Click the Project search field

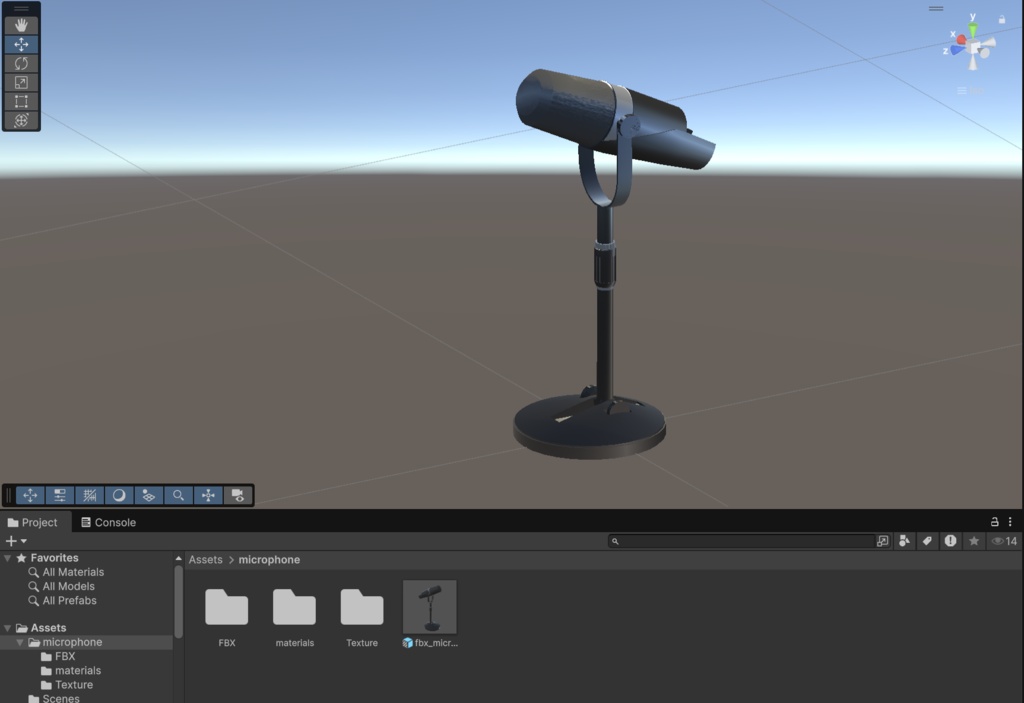[x=741, y=541]
